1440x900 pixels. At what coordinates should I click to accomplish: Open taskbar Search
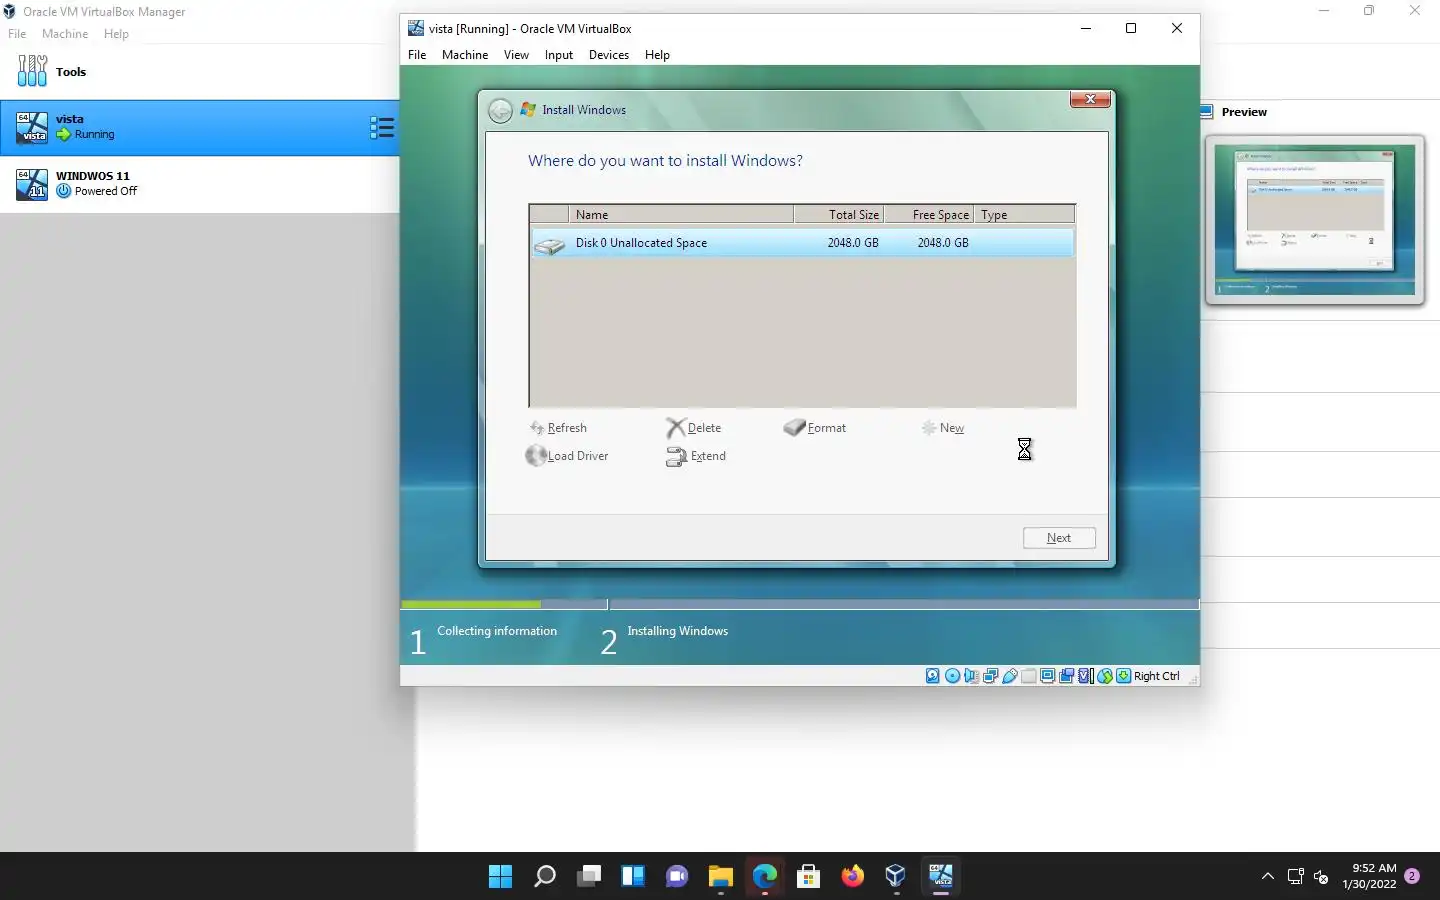(x=545, y=877)
